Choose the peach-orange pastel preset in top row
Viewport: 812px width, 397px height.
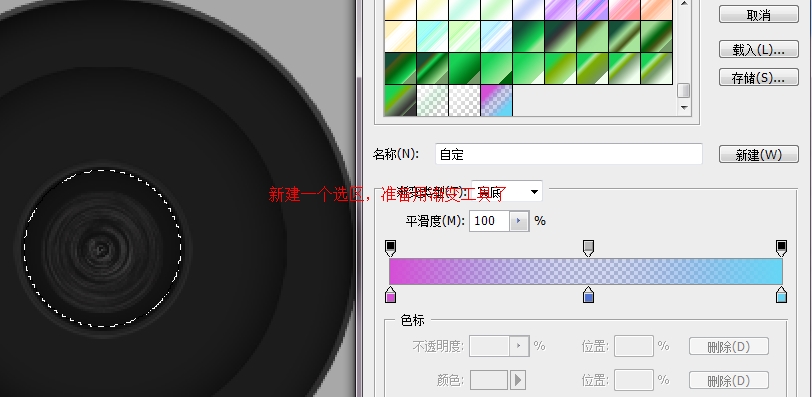pos(657,9)
